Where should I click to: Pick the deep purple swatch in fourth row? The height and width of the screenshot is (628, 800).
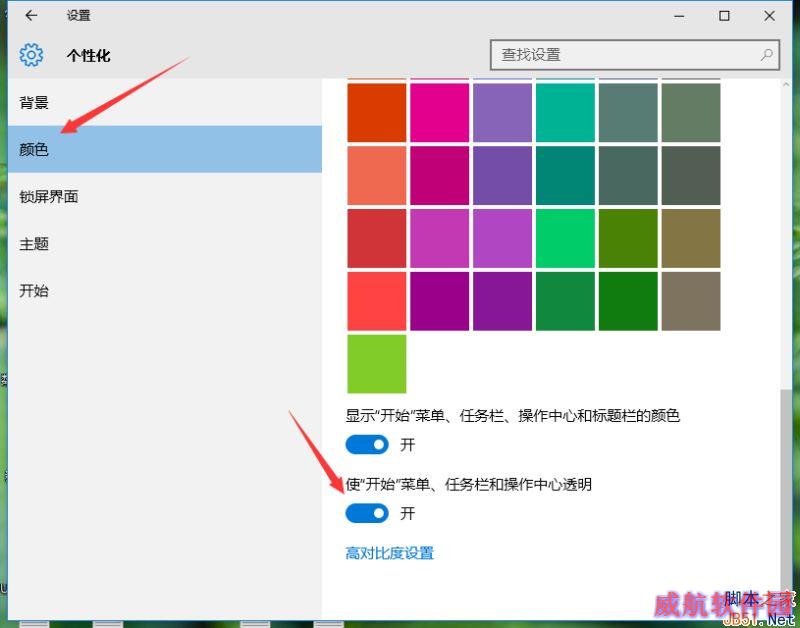(502, 301)
